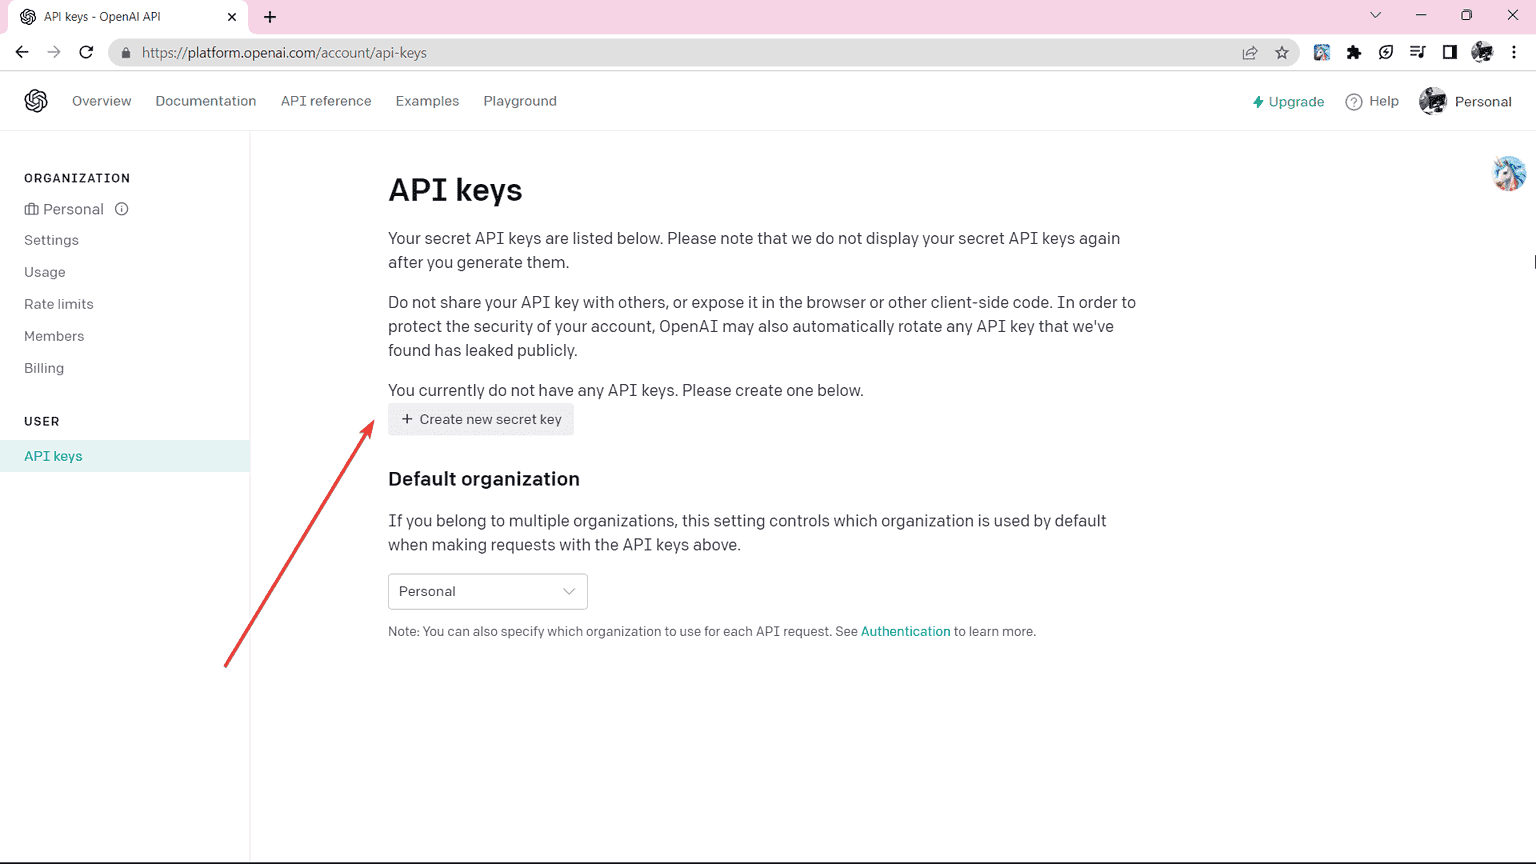Open the Help menu
The height and width of the screenshot is (864, 1536).
1372,102
